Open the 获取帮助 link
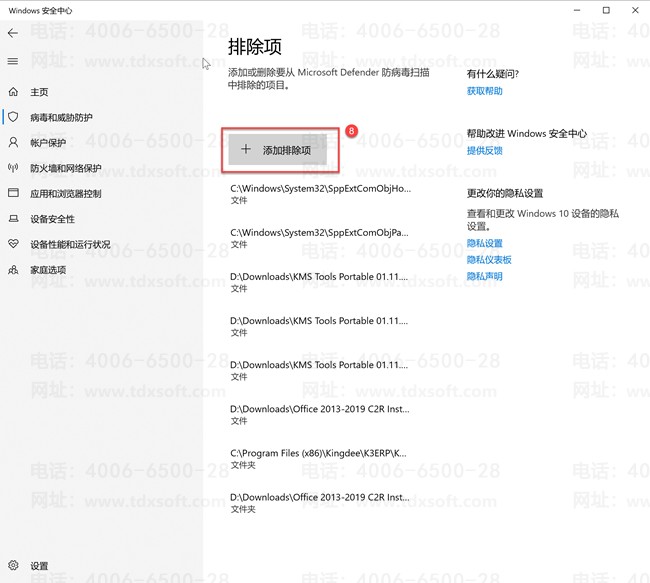The height and width of the screenshot is (583, 650). [x=484, y=91]
